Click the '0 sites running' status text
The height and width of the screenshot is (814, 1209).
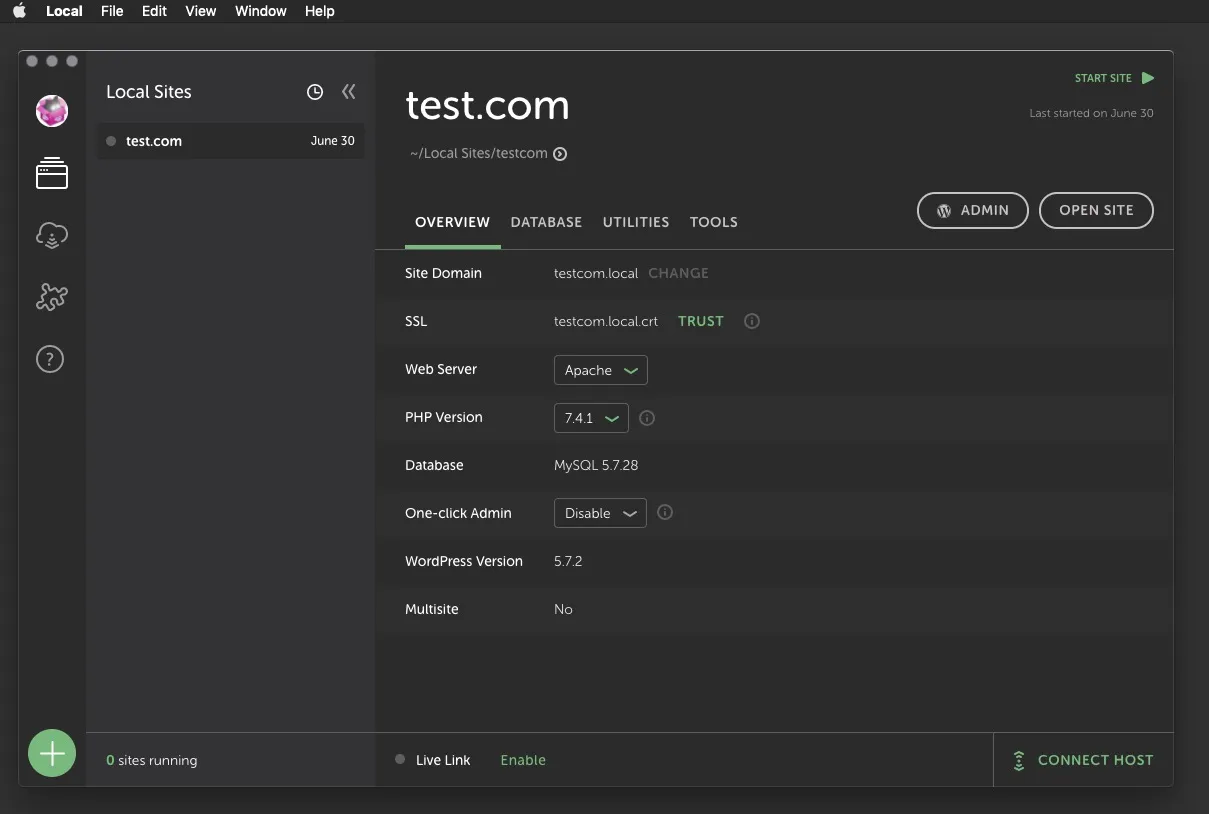[152, 760]
